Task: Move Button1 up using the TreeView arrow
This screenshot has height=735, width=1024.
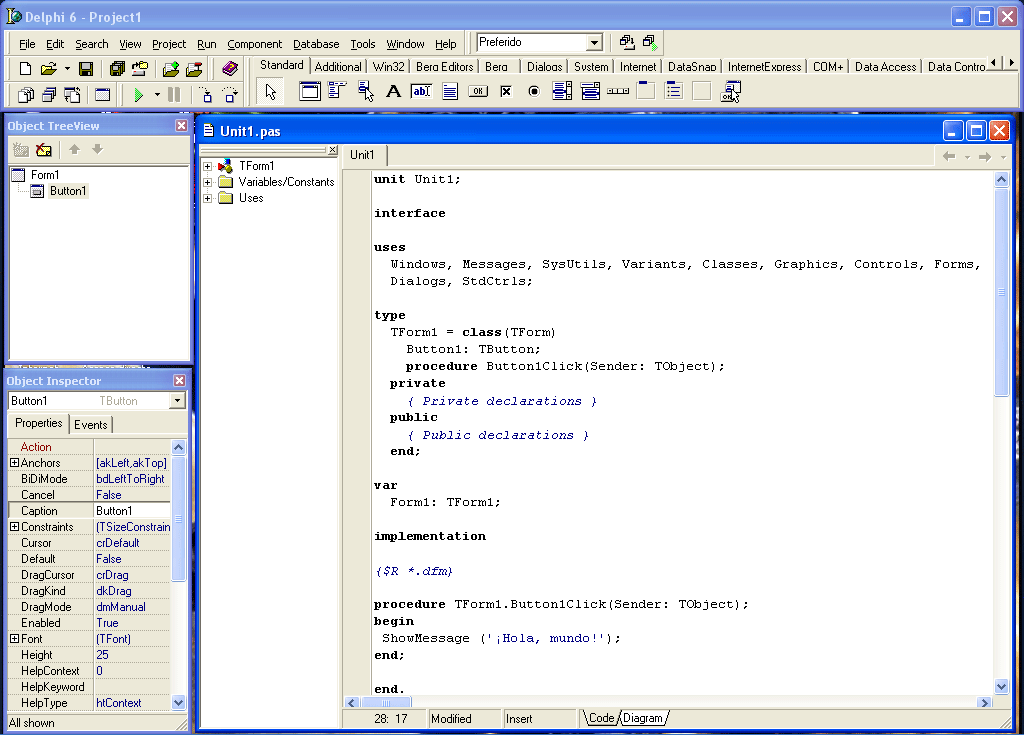Action: coord(75,149)
